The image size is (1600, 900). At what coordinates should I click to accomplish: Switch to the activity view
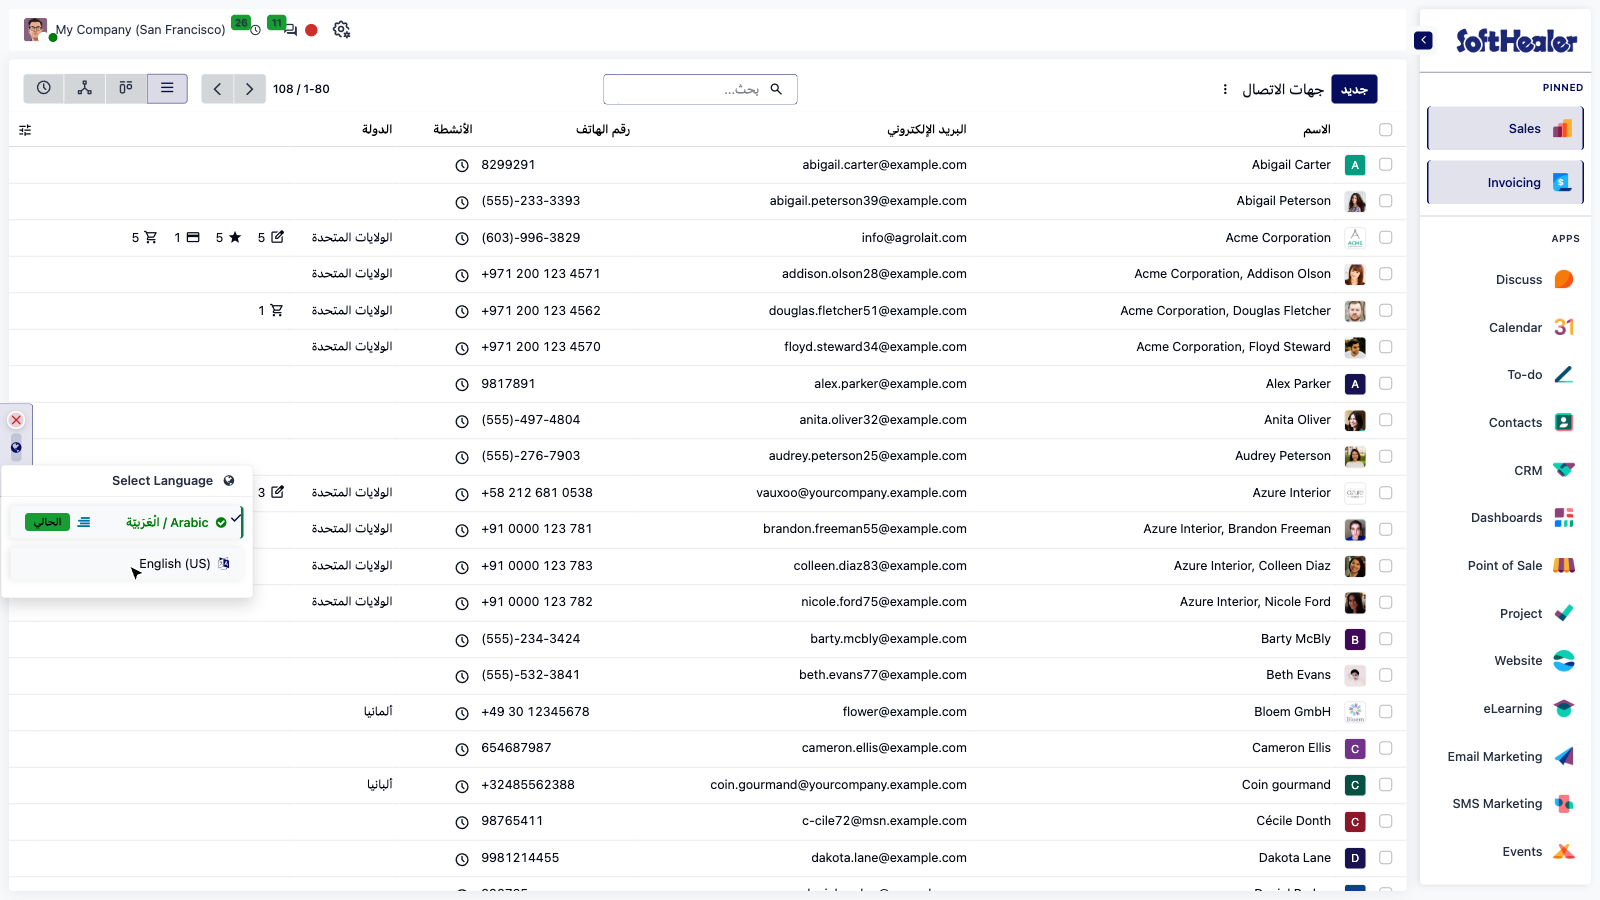[44, 88]
